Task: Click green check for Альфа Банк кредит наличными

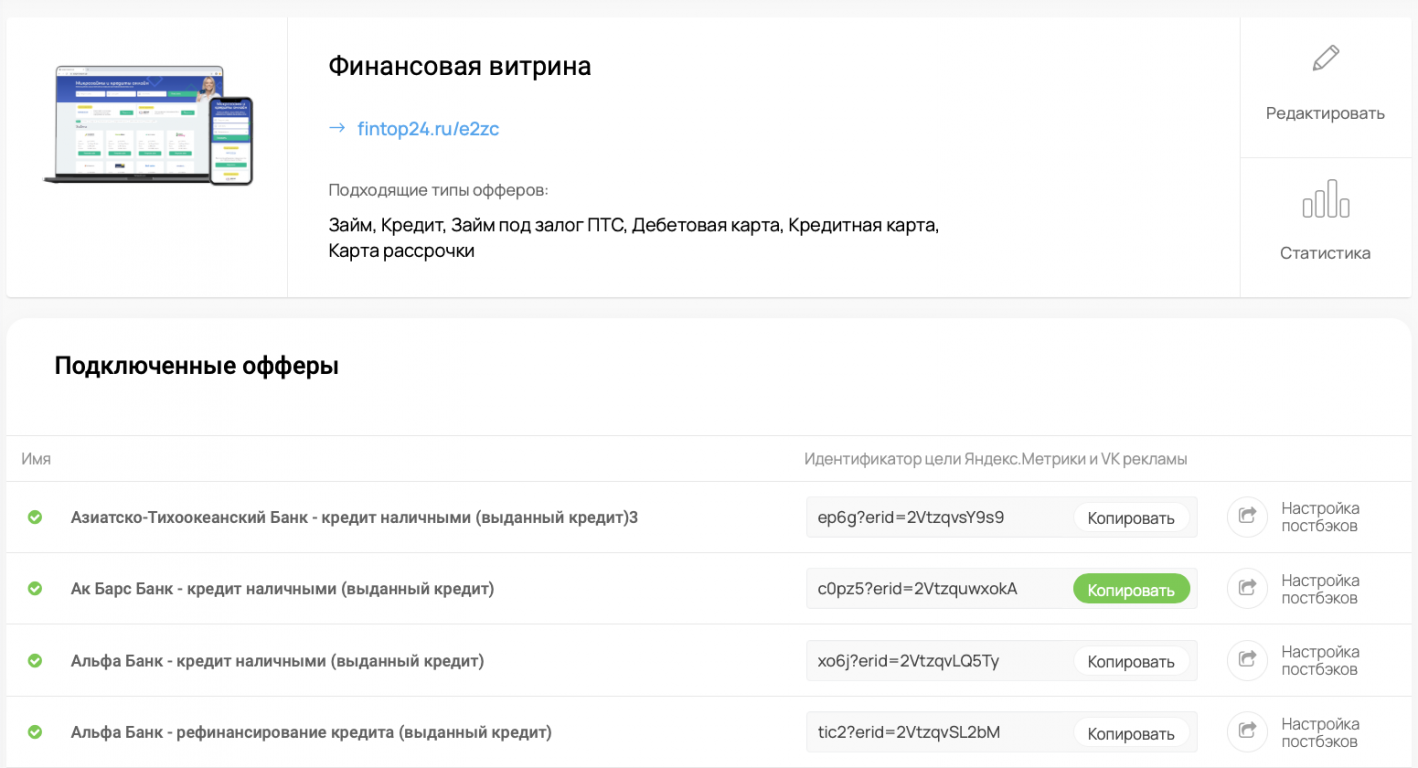Action: [35, 661]
